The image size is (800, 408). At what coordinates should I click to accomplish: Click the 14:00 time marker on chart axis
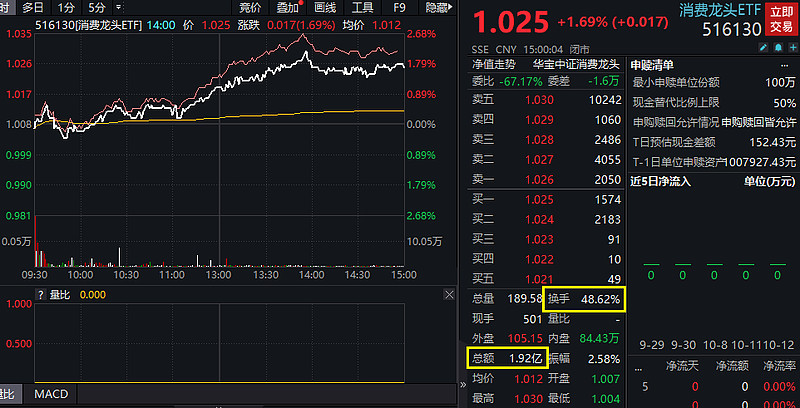point(311,274)
